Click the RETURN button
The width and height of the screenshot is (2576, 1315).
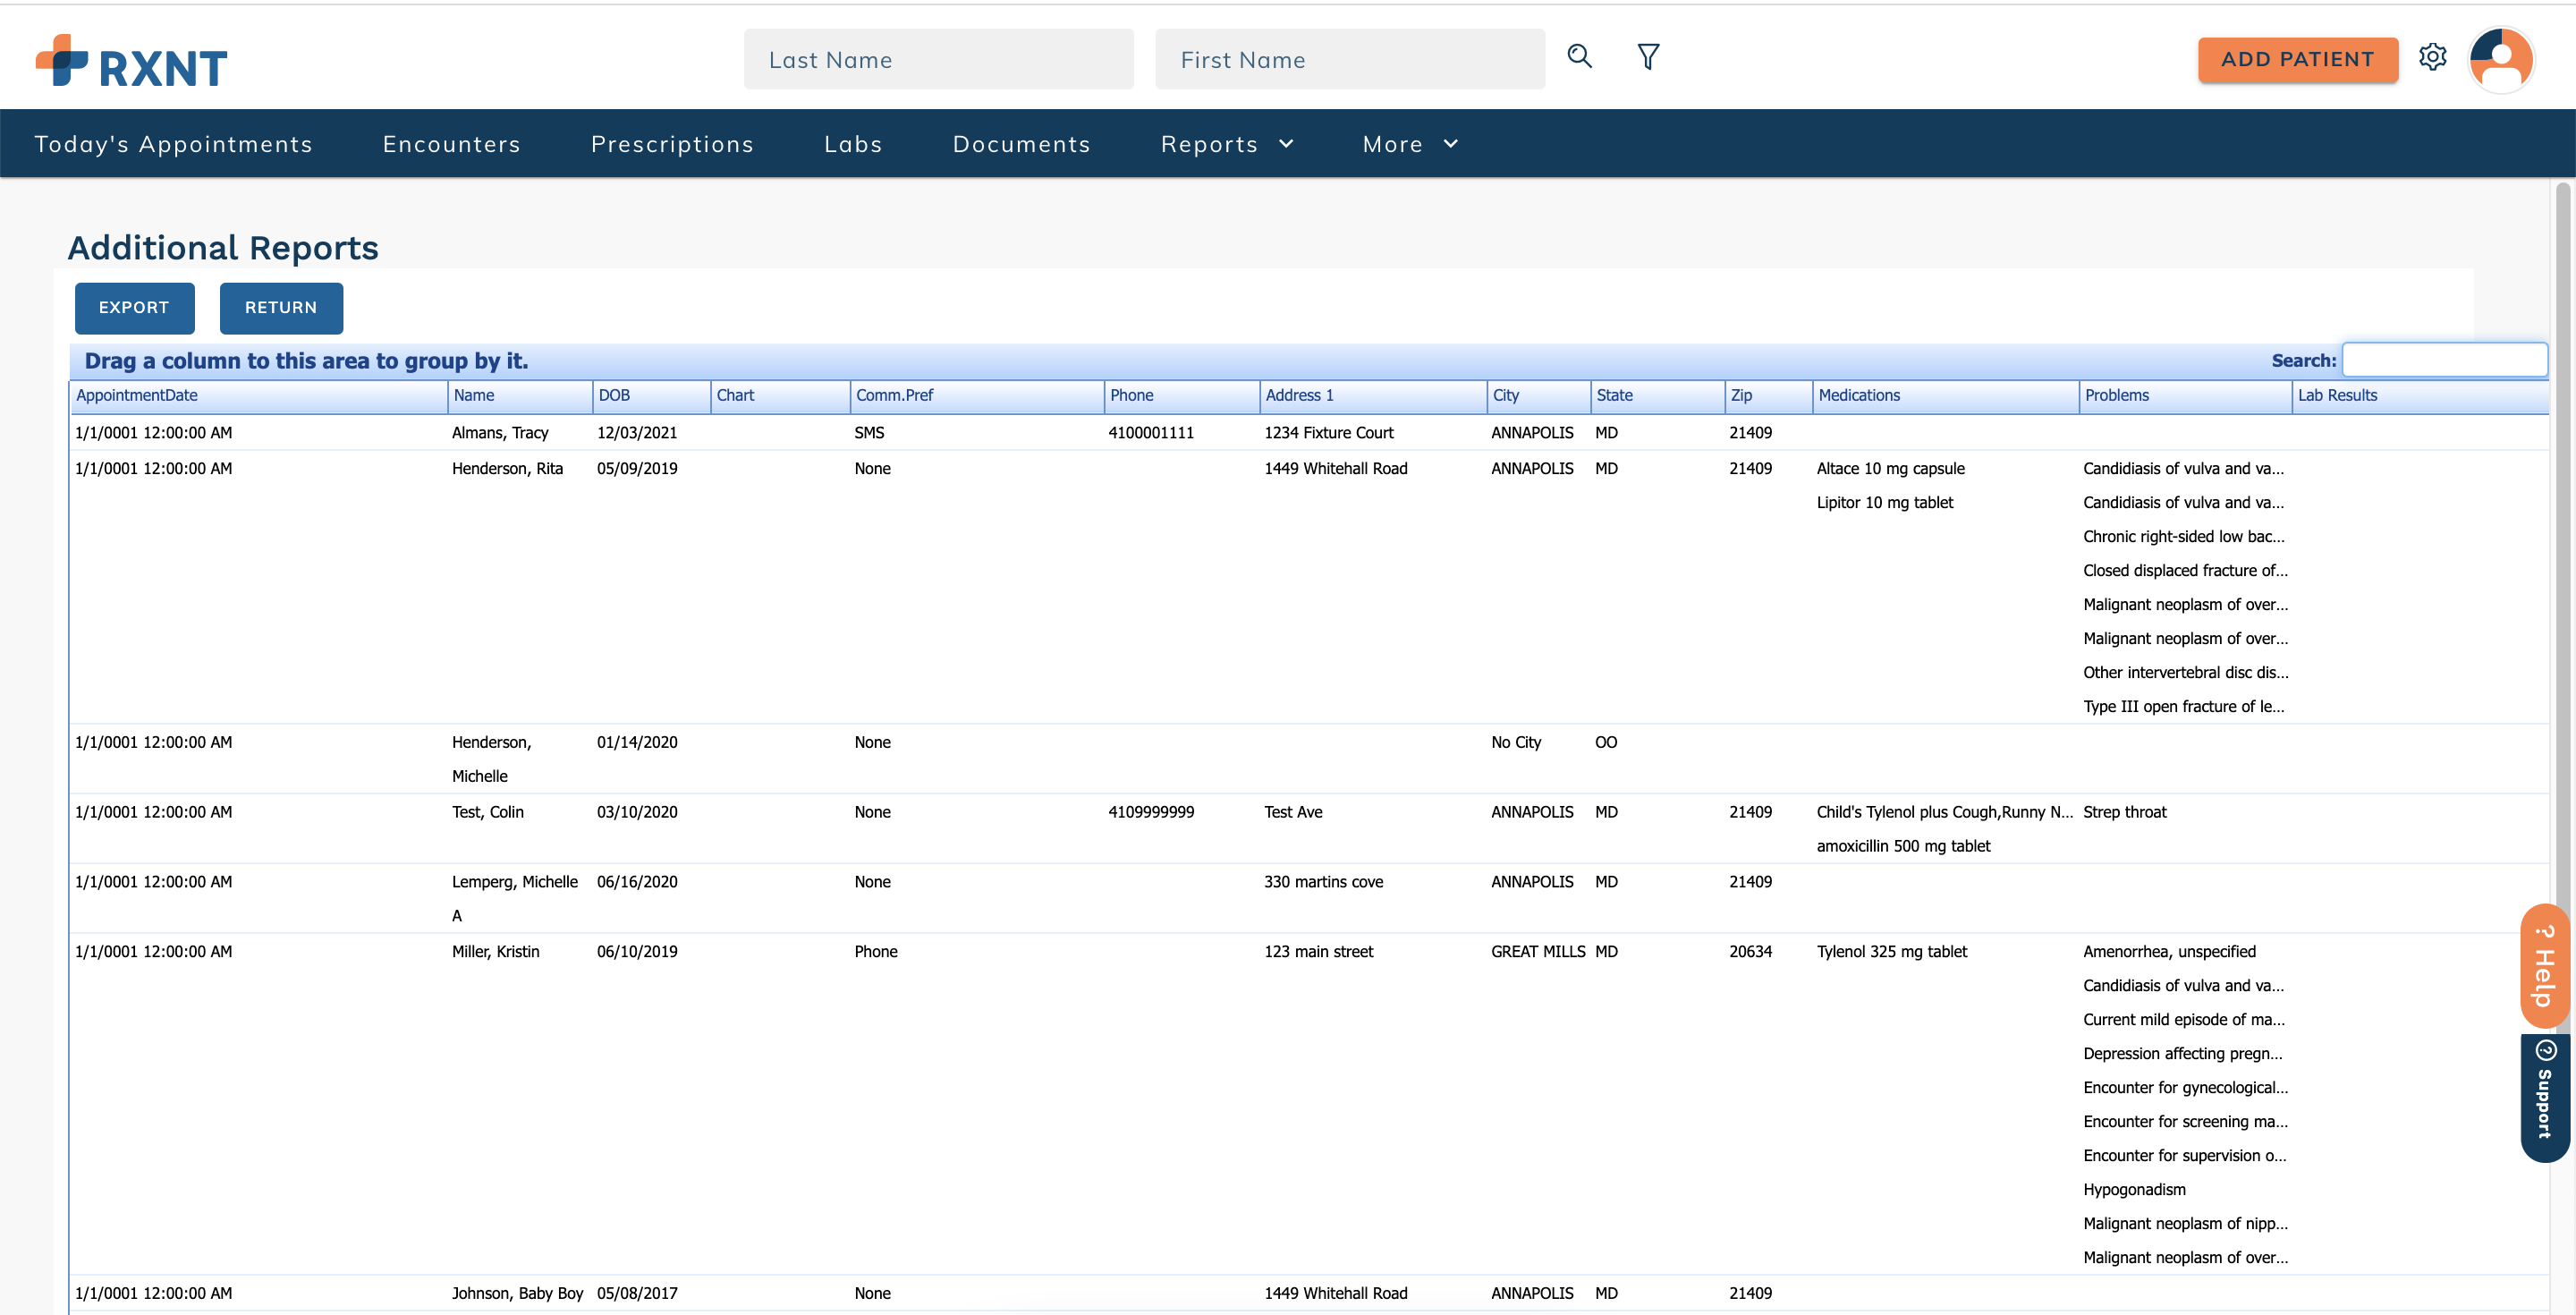280,308
